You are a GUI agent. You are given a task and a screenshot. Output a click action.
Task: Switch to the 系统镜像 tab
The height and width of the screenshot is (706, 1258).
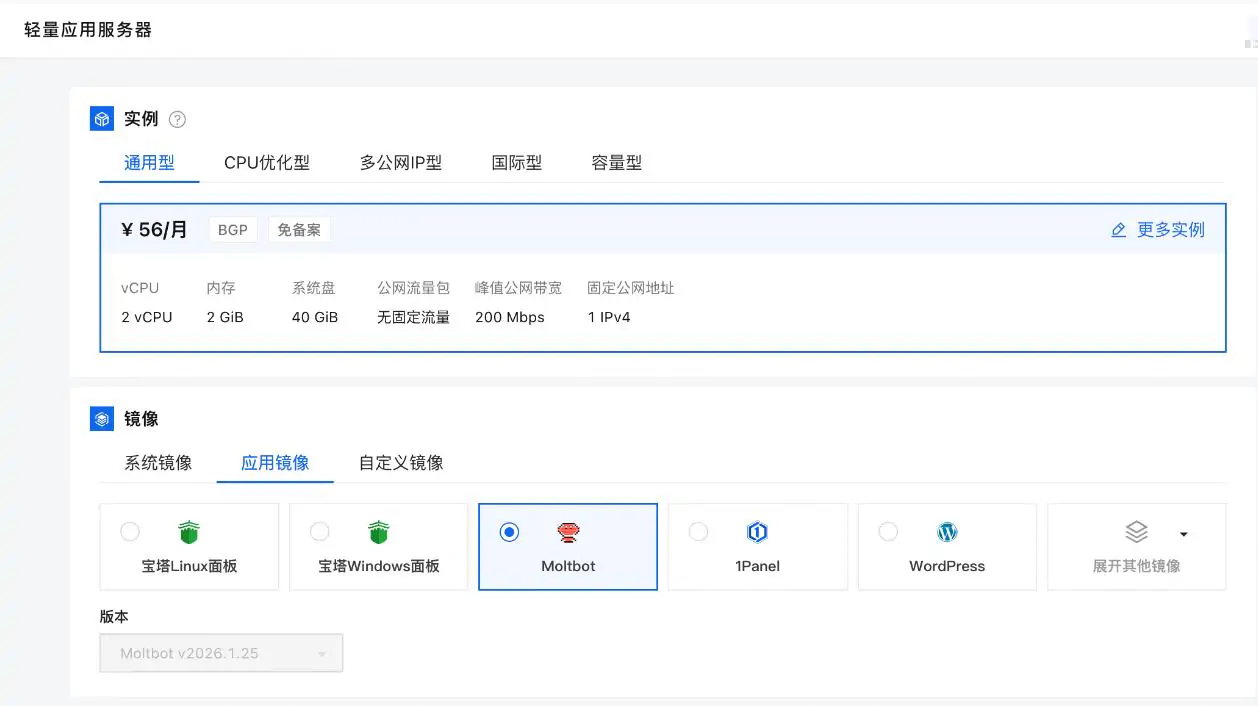pyautogui.click(x=157, y=462)
